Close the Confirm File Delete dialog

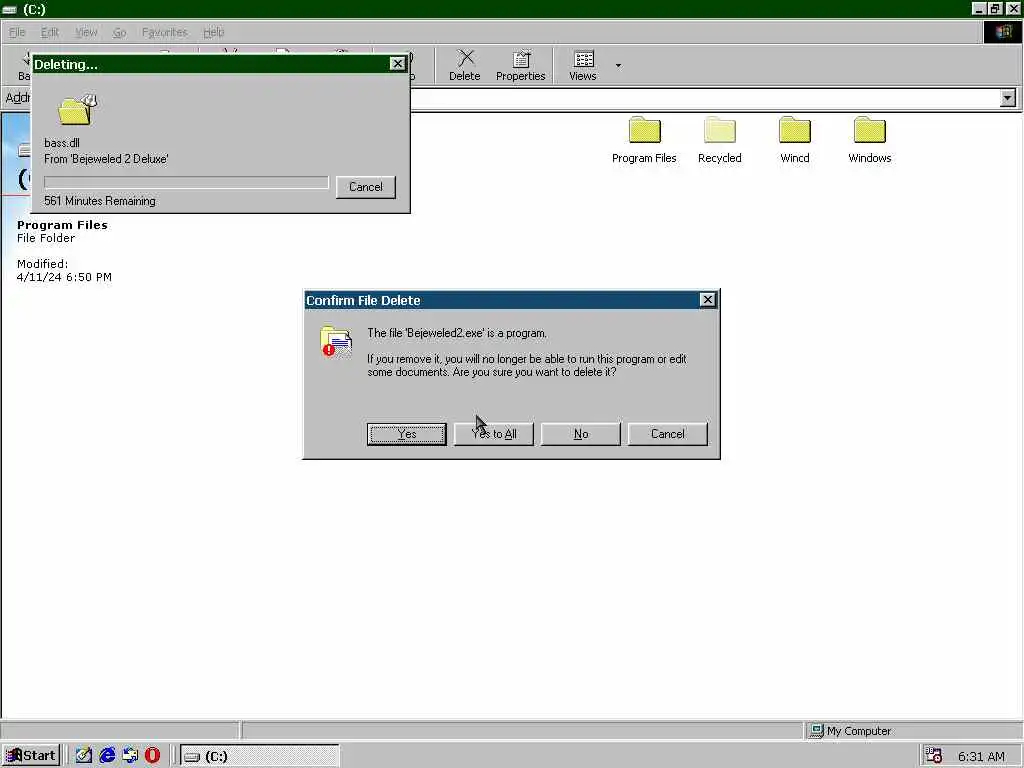[x=707, y=300]
